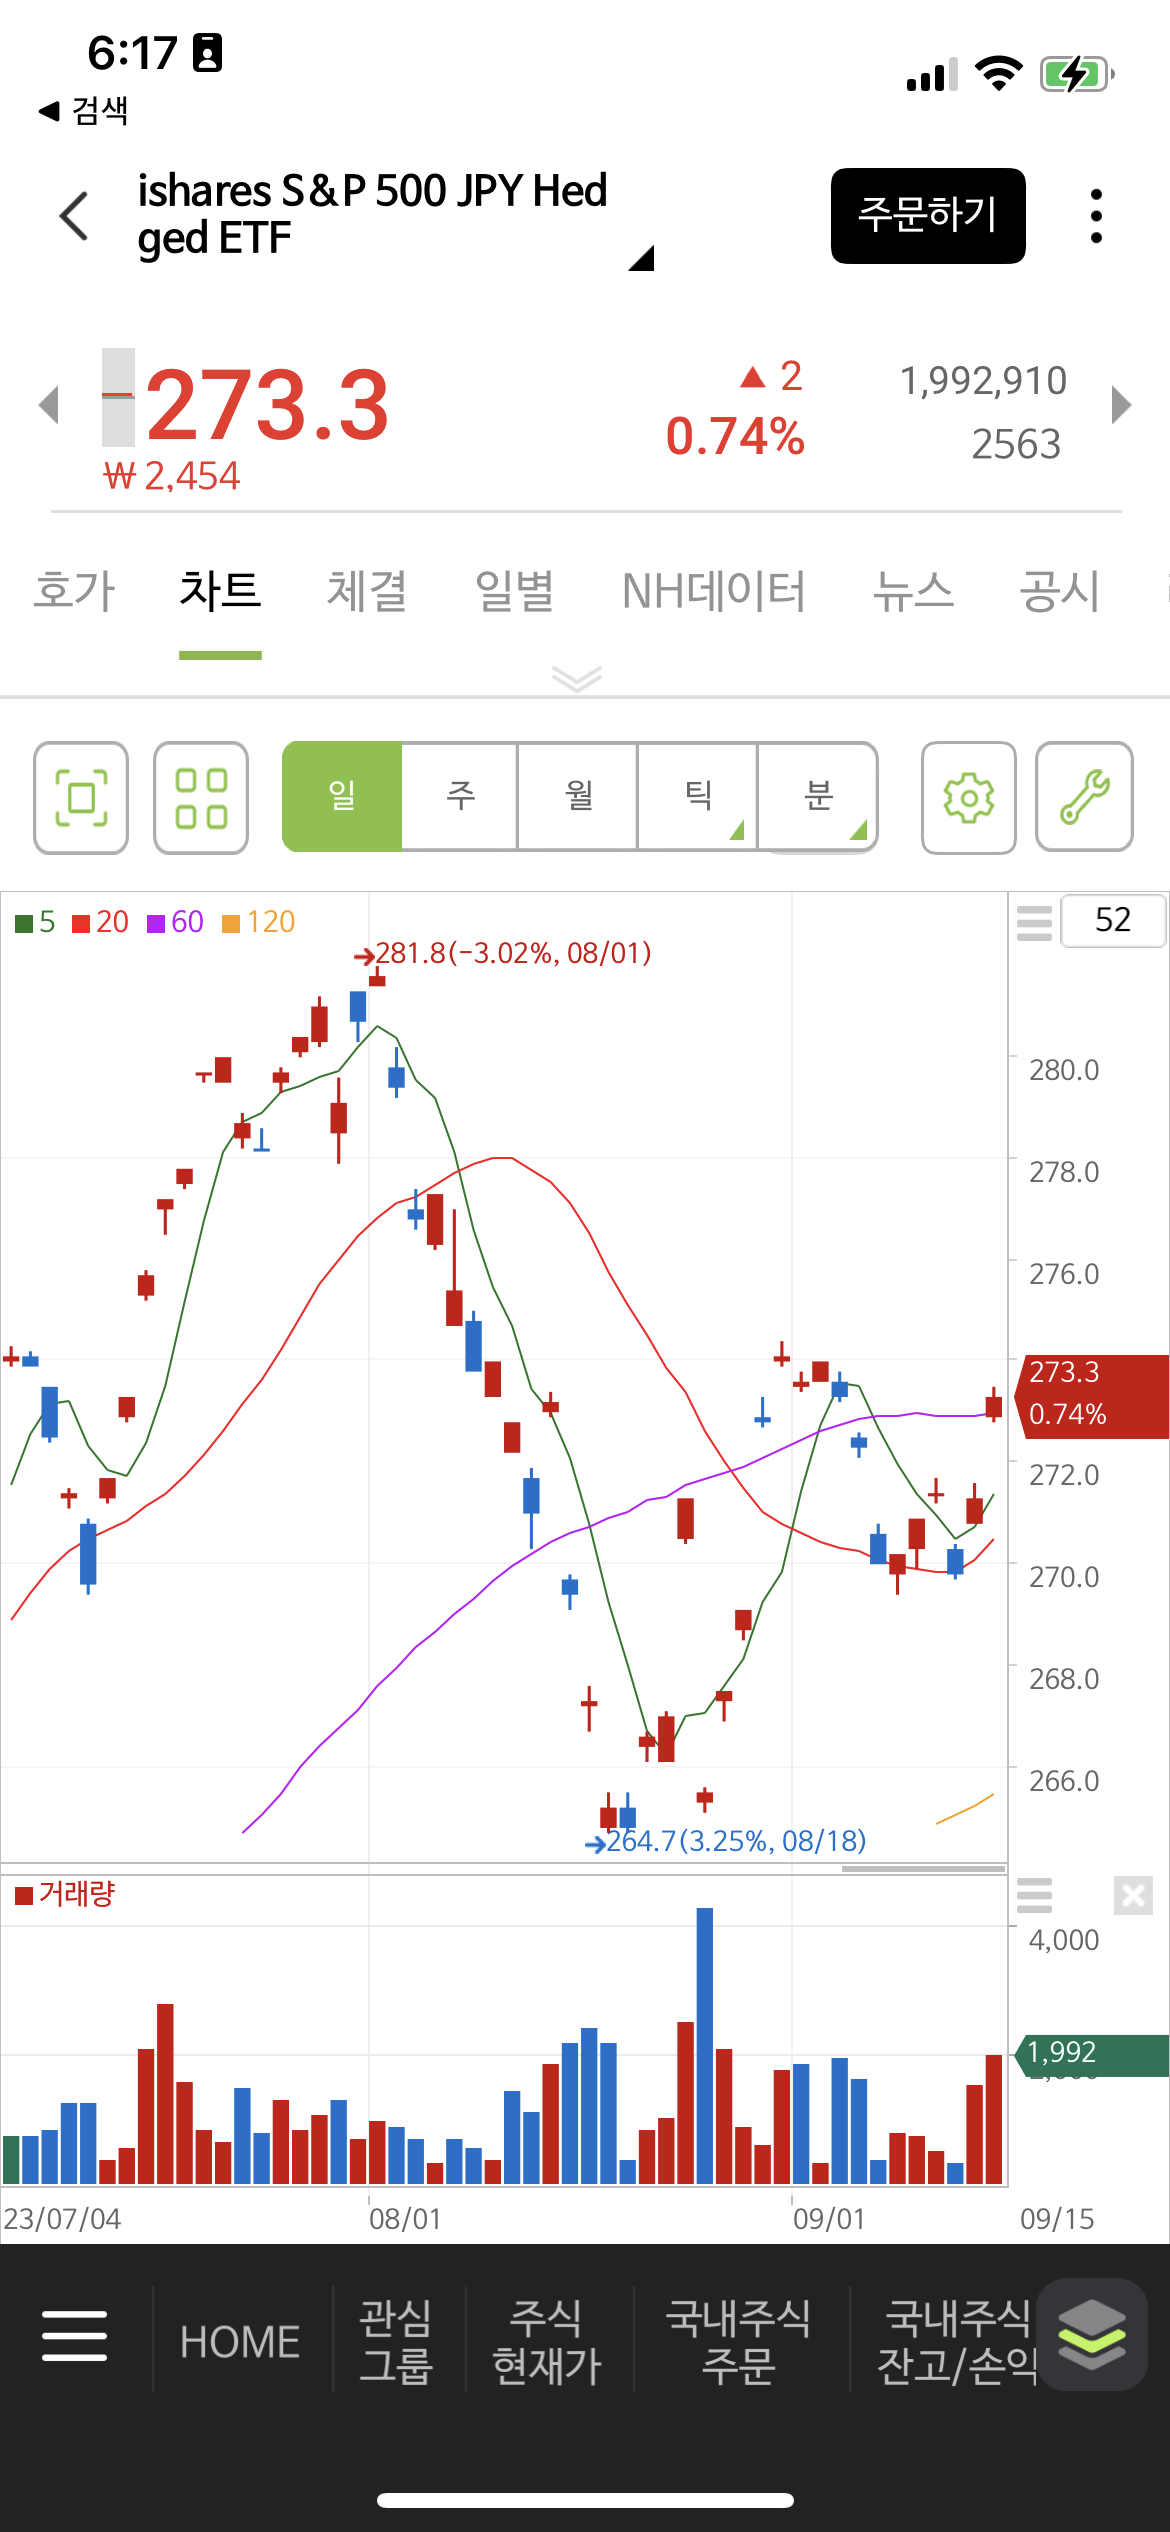Image resolution: width=1170 pixels, height=2532 pixels.
Task: Return to 검색 app via back link
Action: (x=84, y=110)
